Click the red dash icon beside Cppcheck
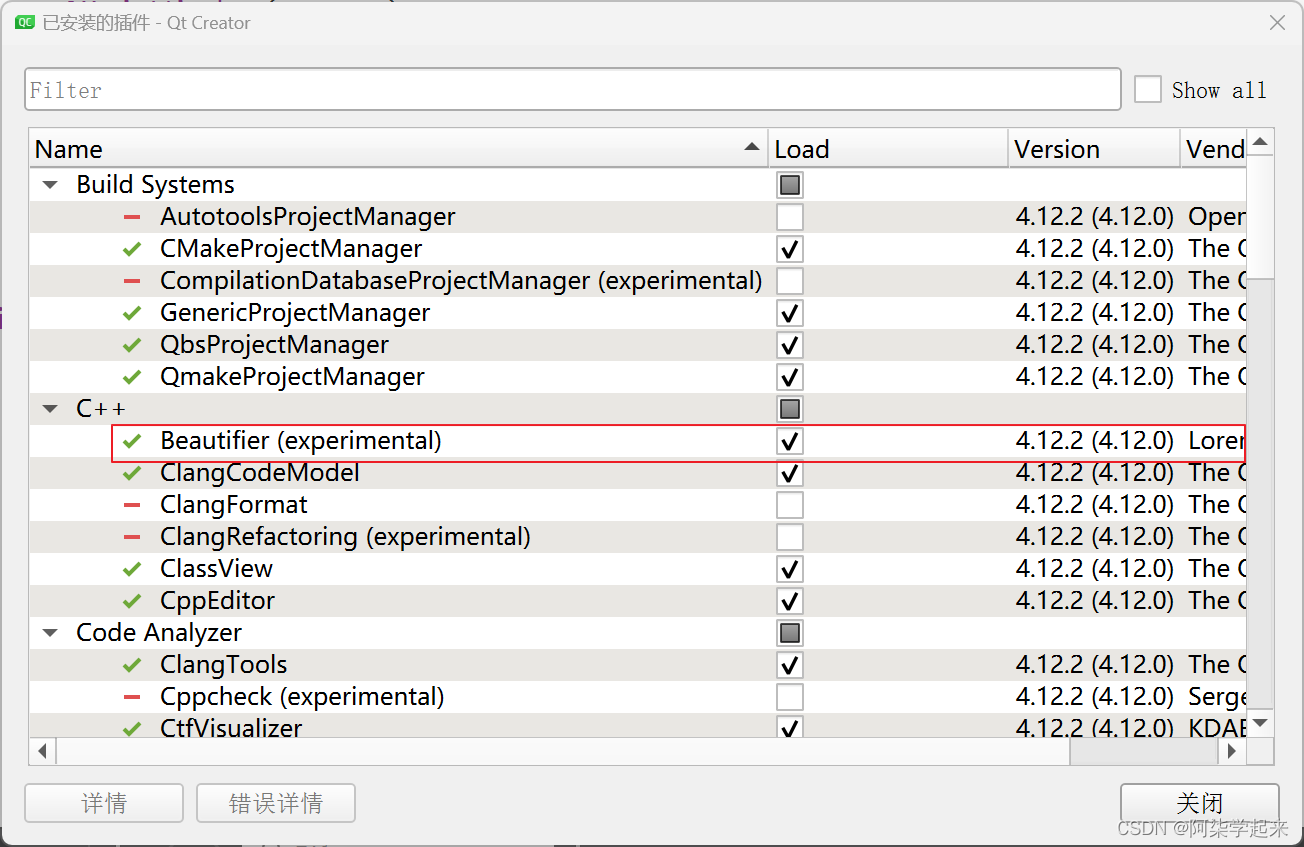Screen dimensions: 1304x847 (132, 697)
